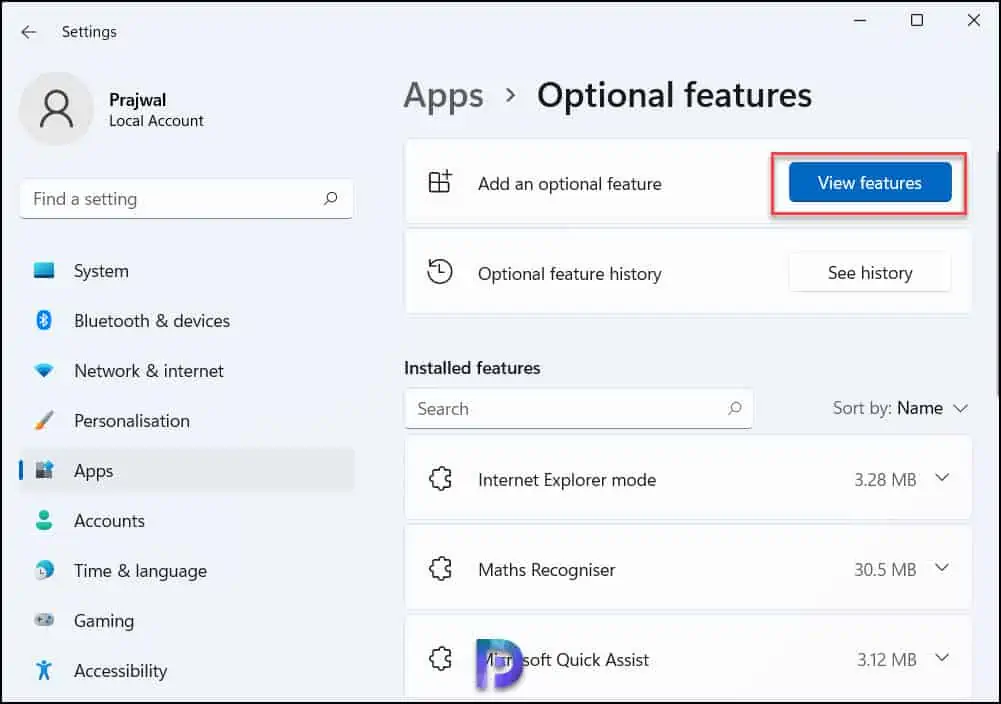Screen dimensions: 1001x704
Task: Open Prajwal's account avatar
Action: pos(57,109)
